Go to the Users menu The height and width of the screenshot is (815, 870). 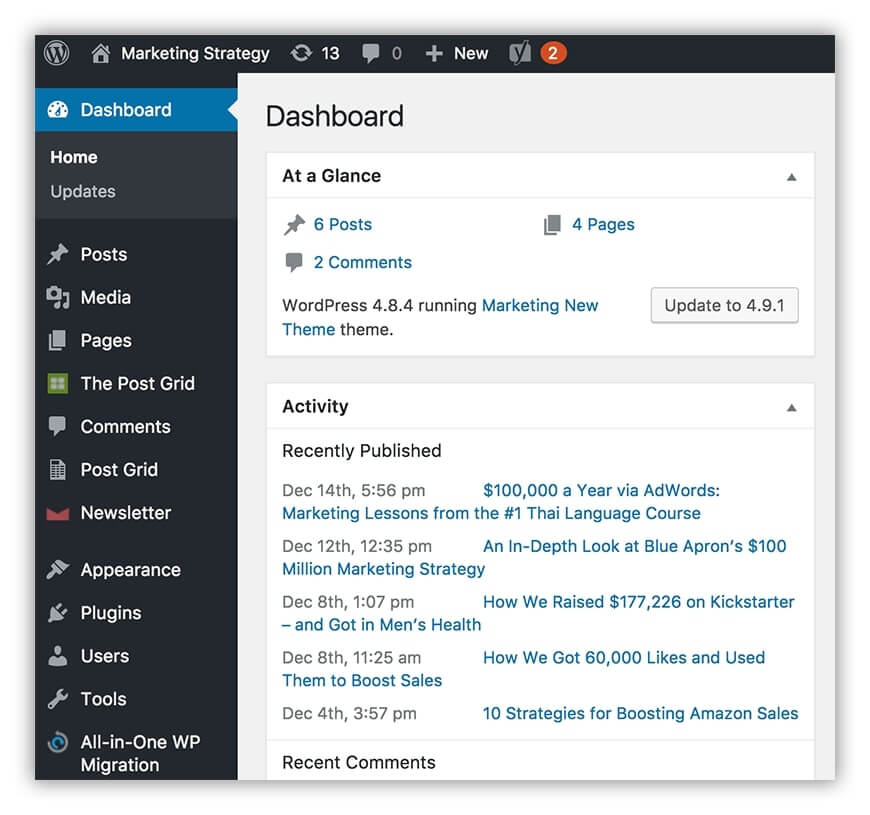[104, 656]
